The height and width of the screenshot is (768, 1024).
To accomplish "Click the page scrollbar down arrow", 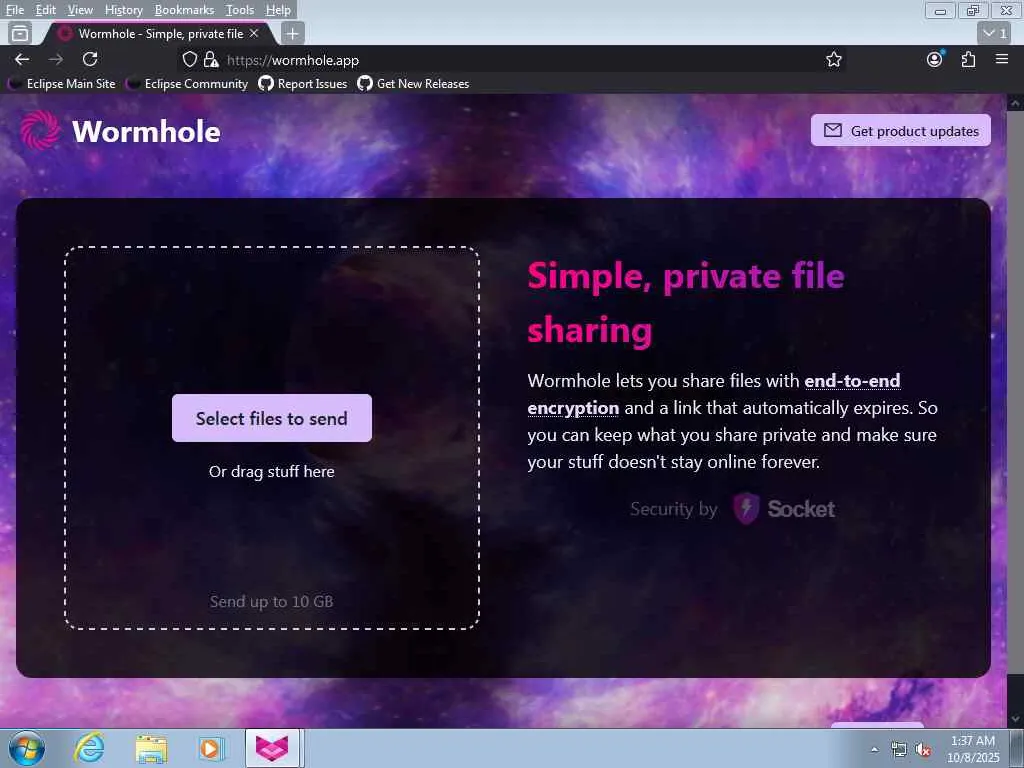I will click(1015, 720).
